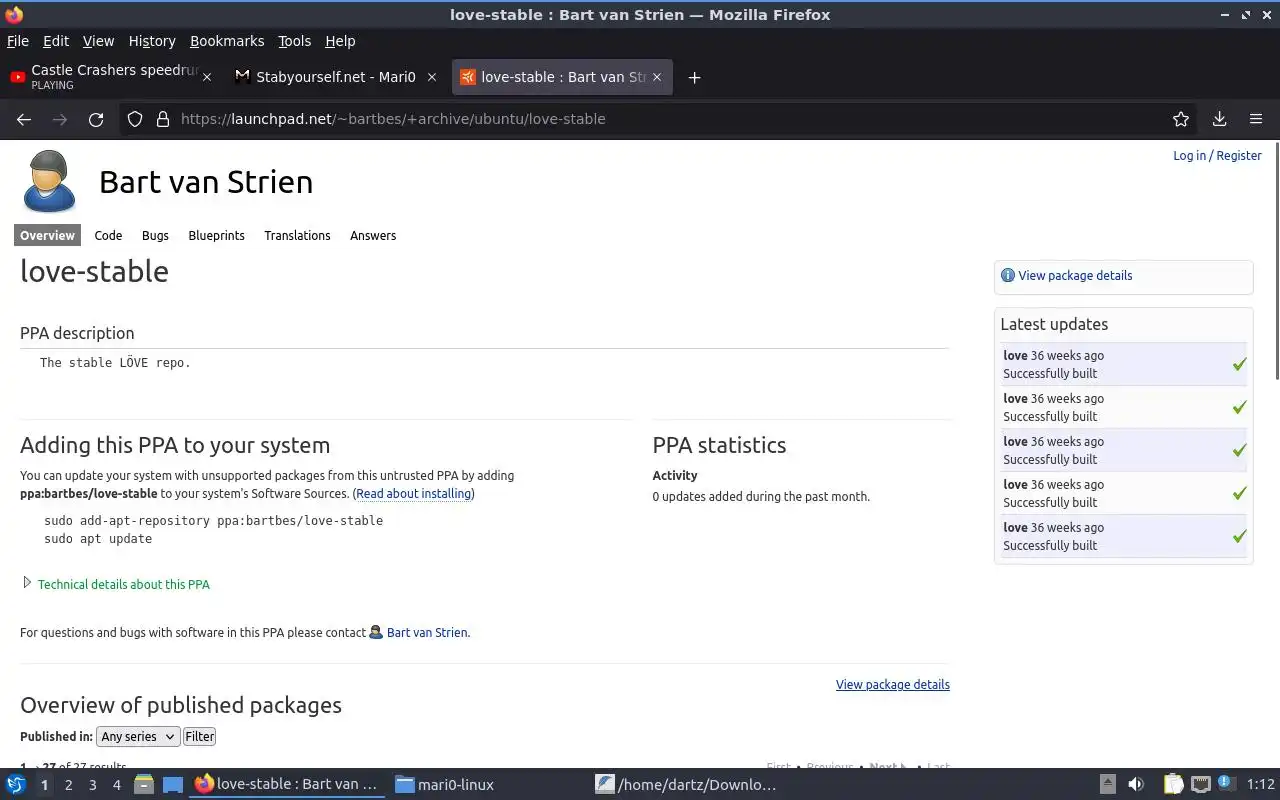Open the Firefox downloads panel
1280x800 pixels.
click(x=1219, y=119)
